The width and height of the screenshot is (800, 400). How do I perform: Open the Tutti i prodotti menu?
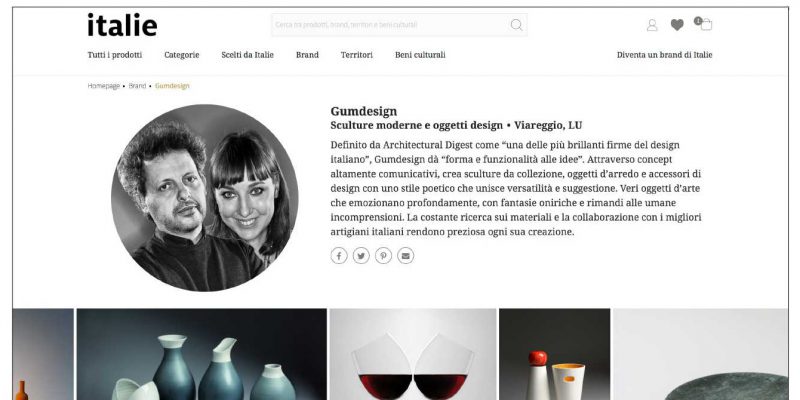pyautogui.click(x=115, y=55)
